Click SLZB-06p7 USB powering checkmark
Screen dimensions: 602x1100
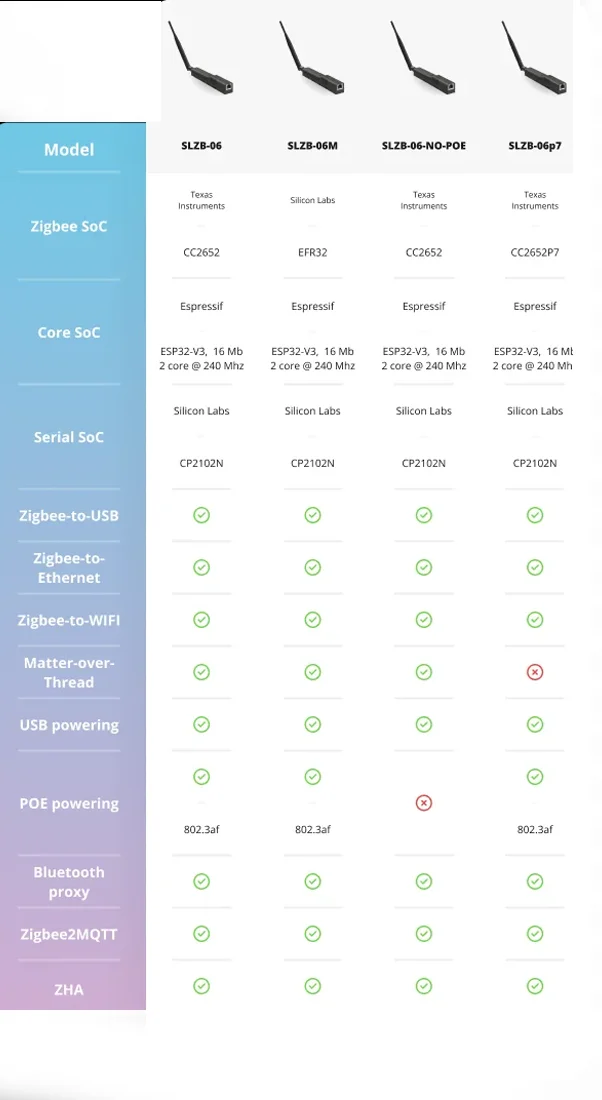535,724
